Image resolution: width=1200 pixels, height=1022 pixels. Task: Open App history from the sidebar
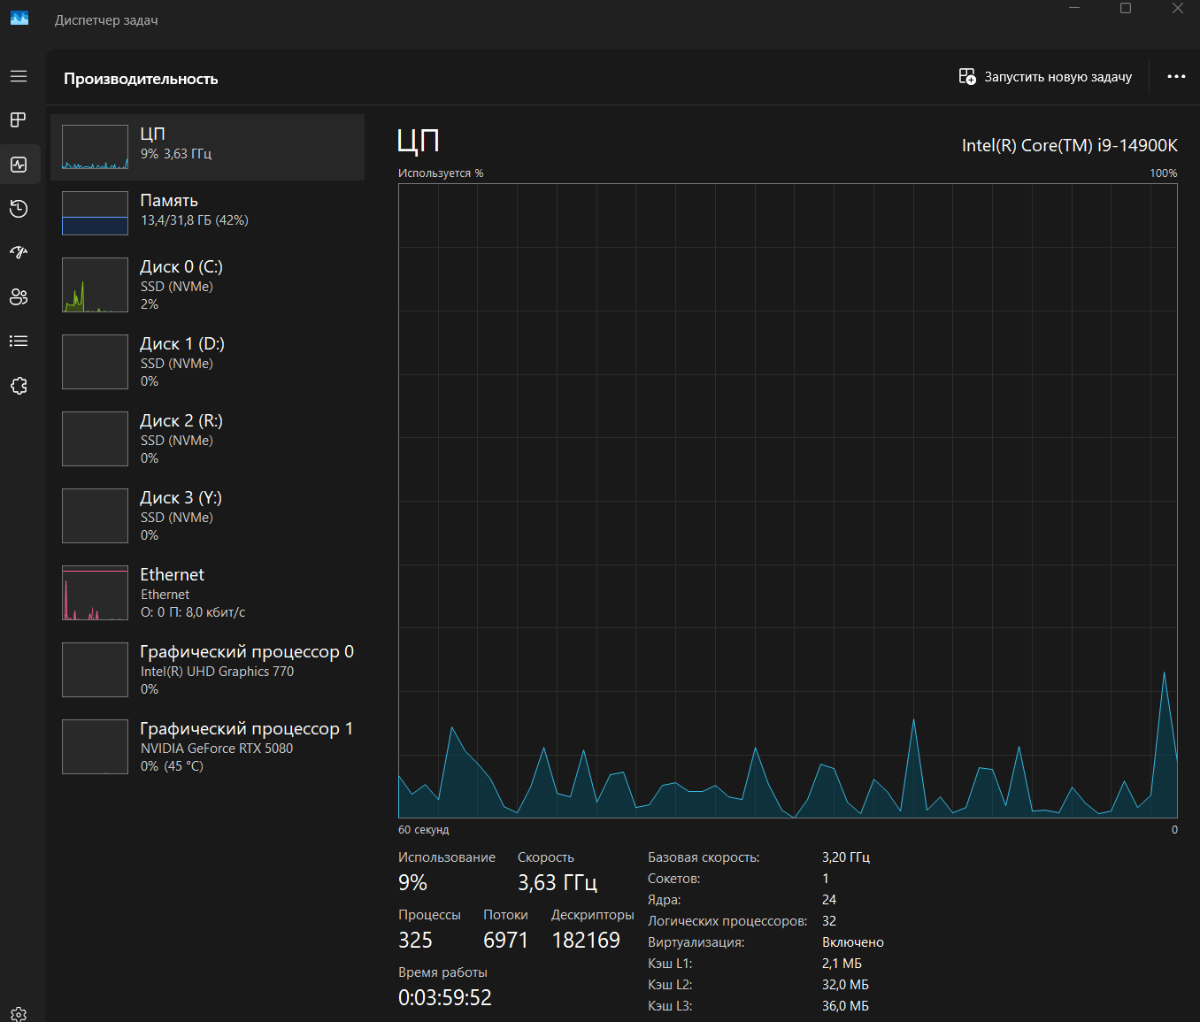coord(19,208)
